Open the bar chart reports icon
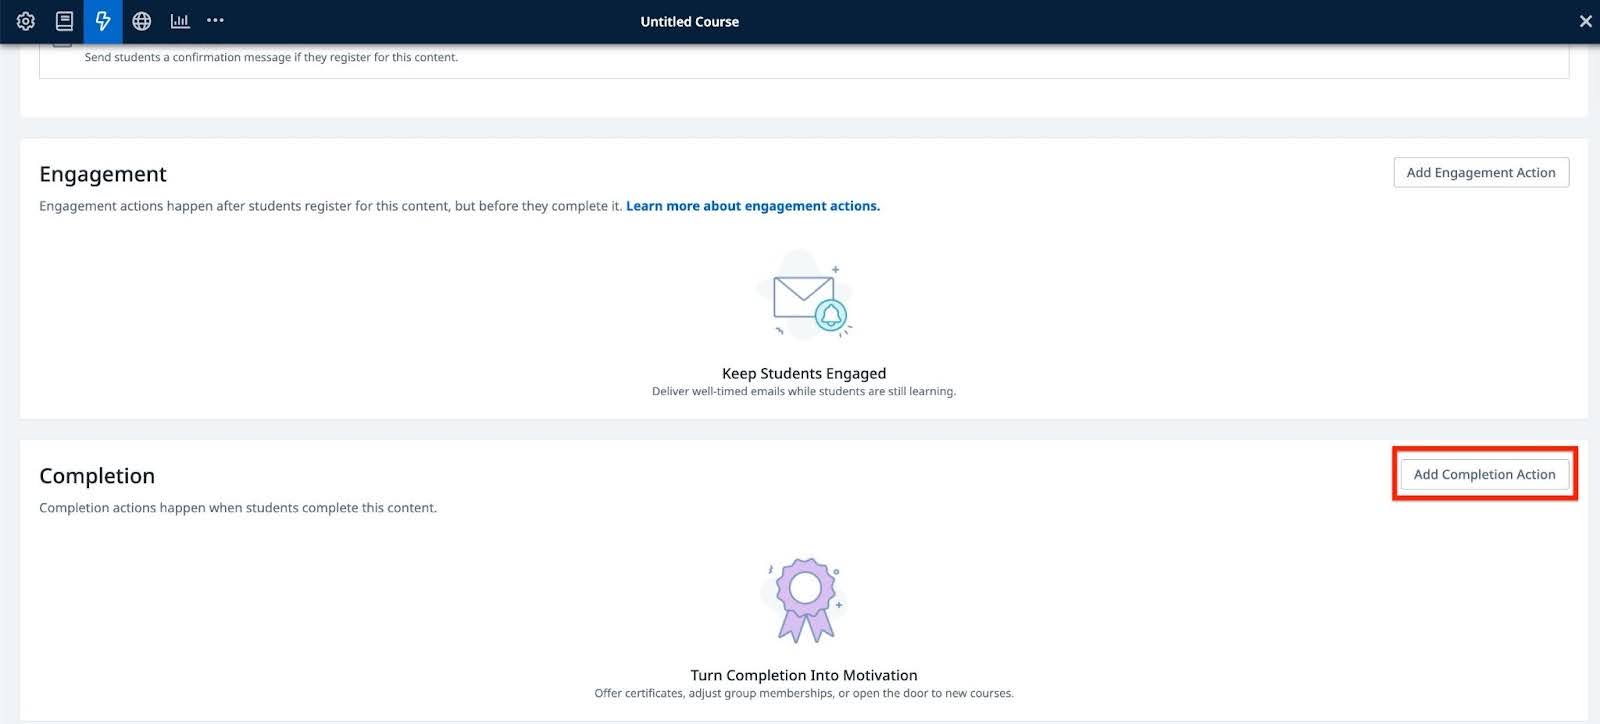The image size is (1600, 724). 180,21
